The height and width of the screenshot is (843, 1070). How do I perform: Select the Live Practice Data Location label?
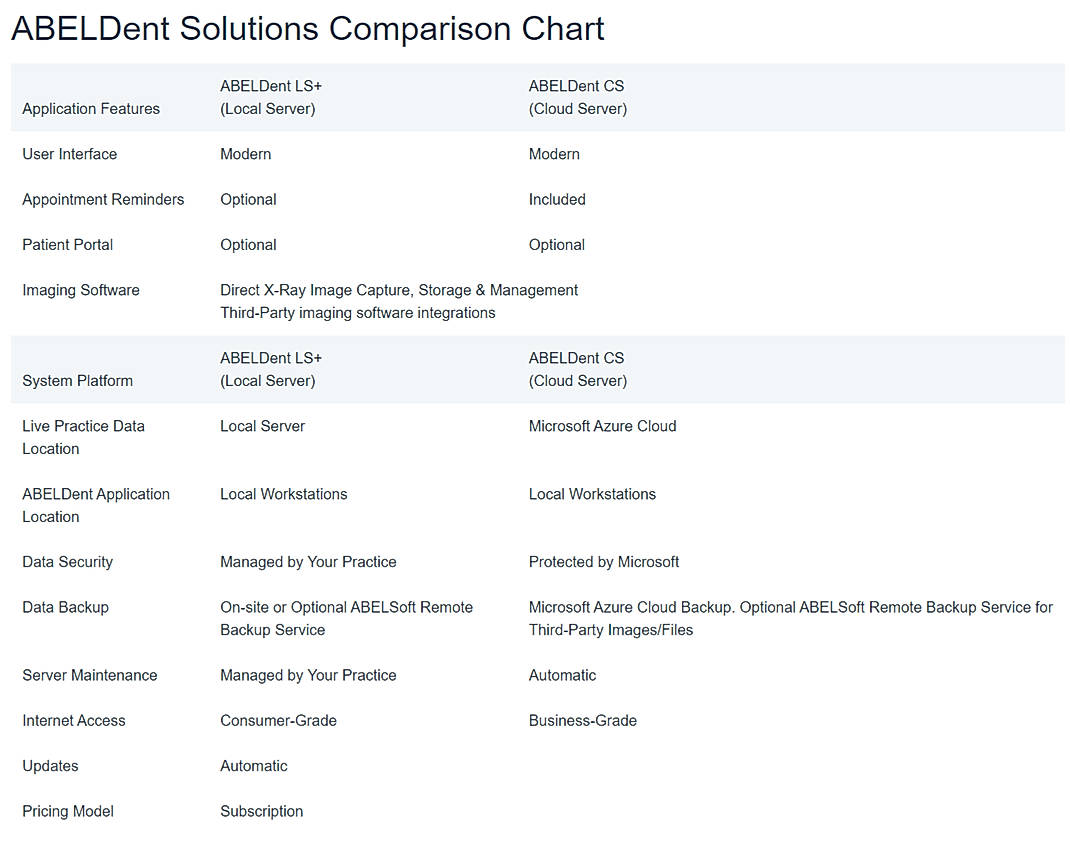pos(83,437)
